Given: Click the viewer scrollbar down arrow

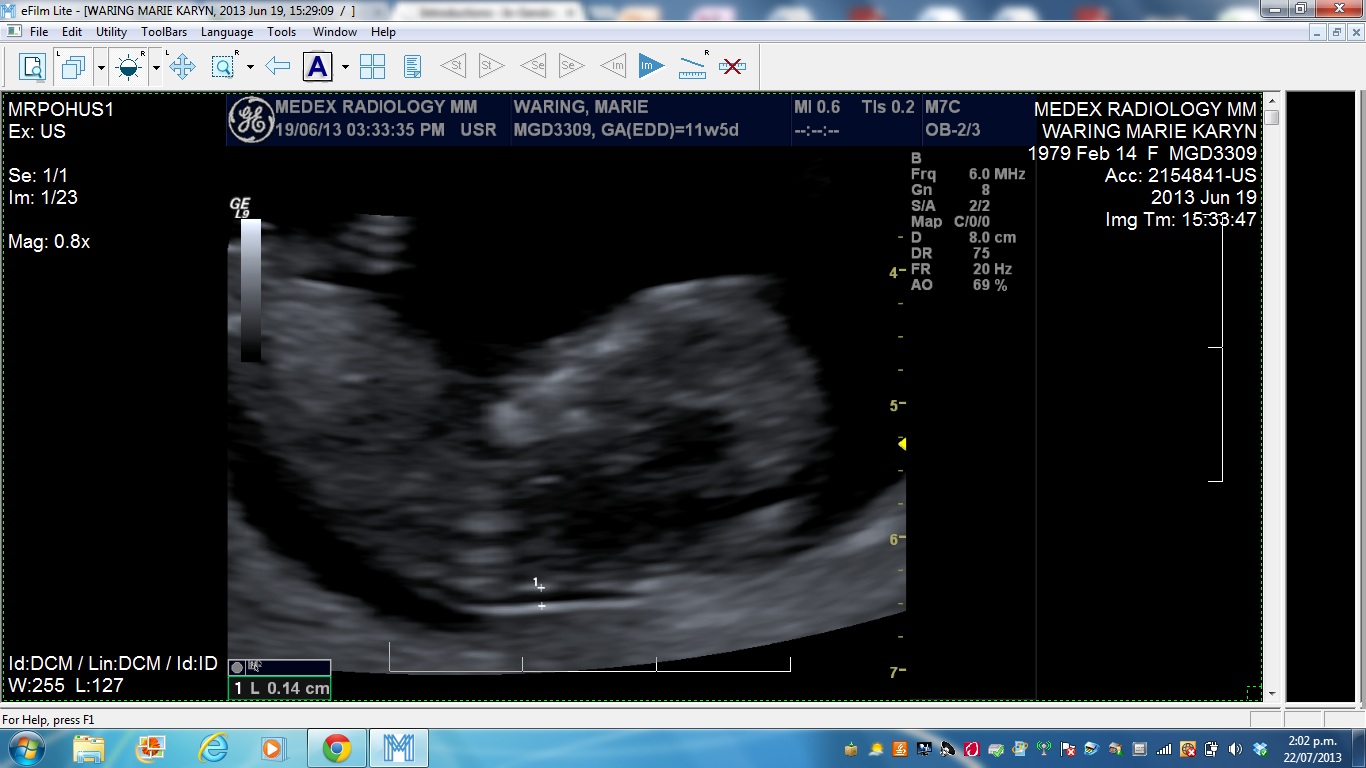Looking at the screenshot, I should pos(1272,693).
